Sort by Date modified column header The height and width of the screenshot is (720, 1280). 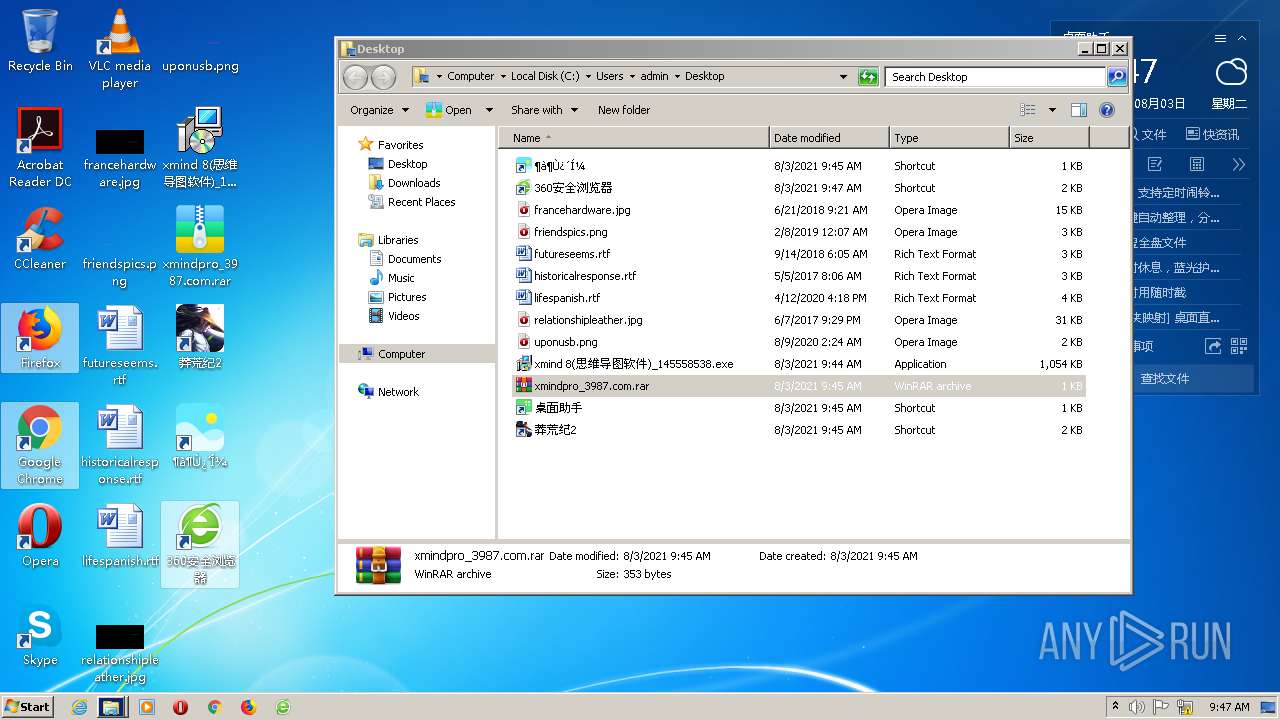[829, 138]
